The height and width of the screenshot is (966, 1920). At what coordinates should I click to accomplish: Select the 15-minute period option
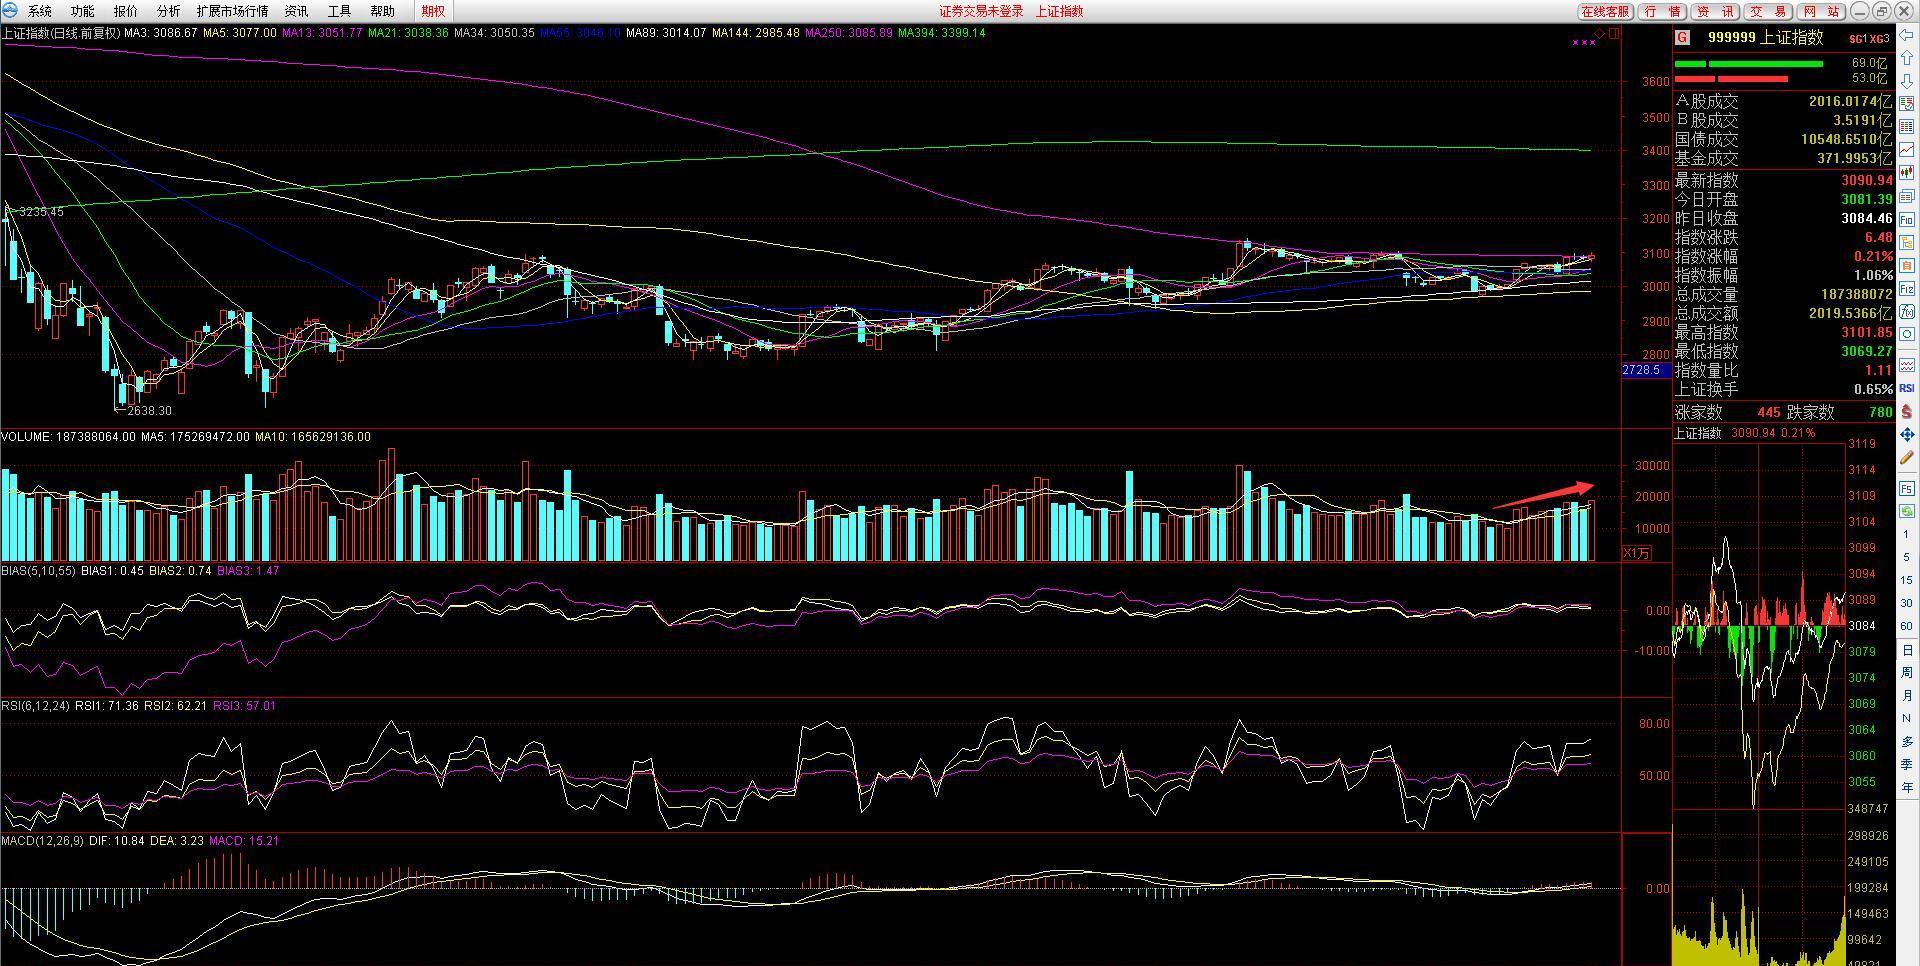[1907, 580]
